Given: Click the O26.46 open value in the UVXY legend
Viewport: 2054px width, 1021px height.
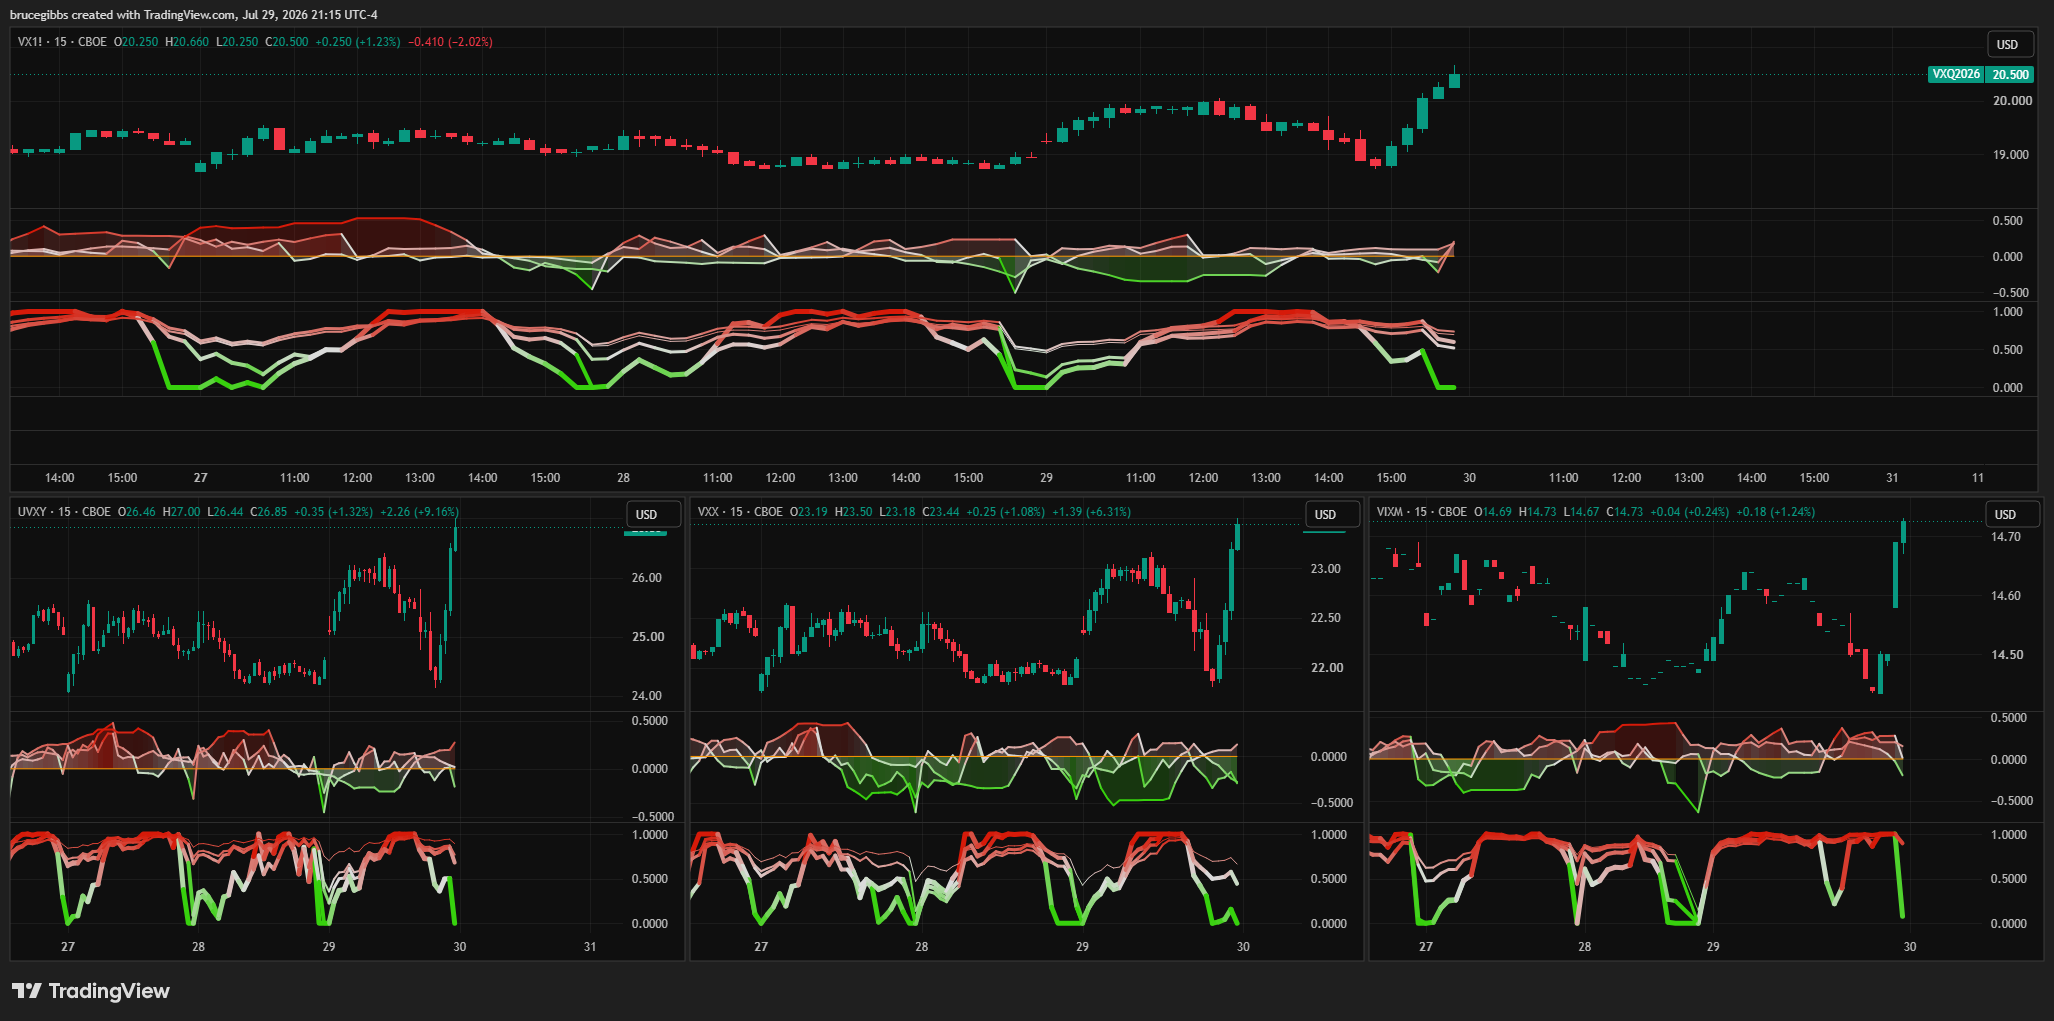Looking at the screenshot, I should pos(137,512).
